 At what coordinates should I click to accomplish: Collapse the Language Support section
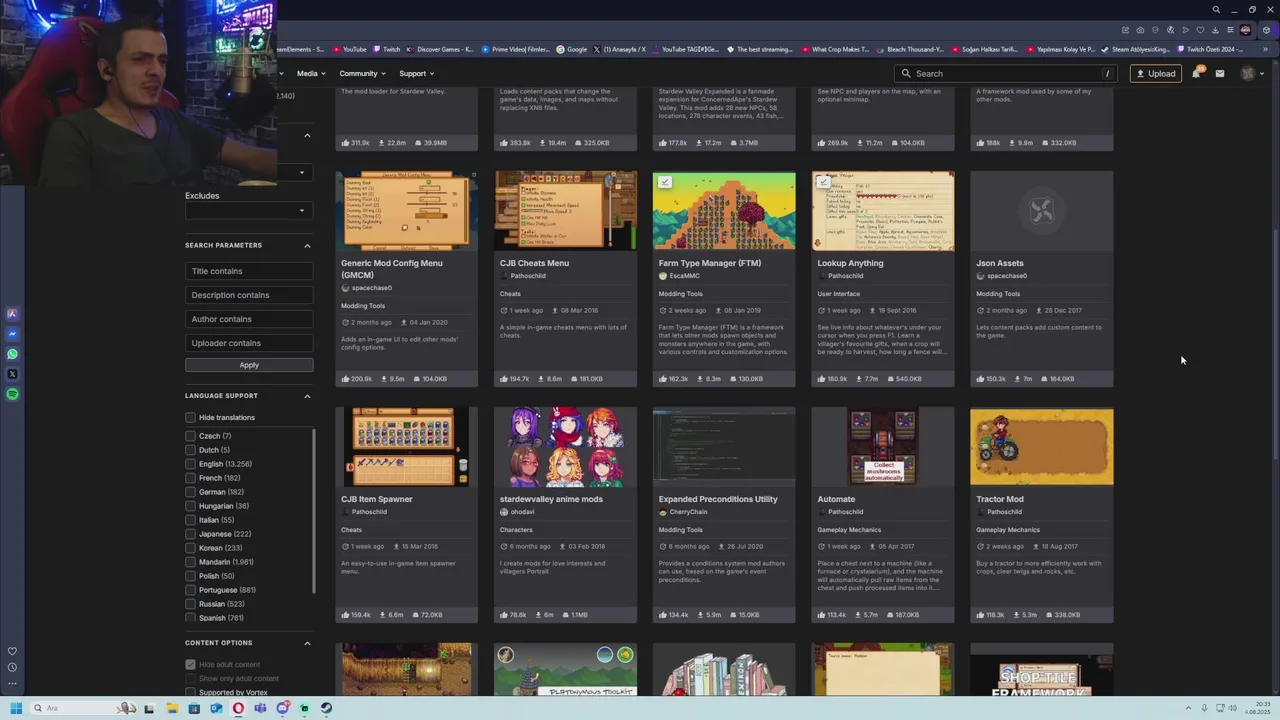307,396
